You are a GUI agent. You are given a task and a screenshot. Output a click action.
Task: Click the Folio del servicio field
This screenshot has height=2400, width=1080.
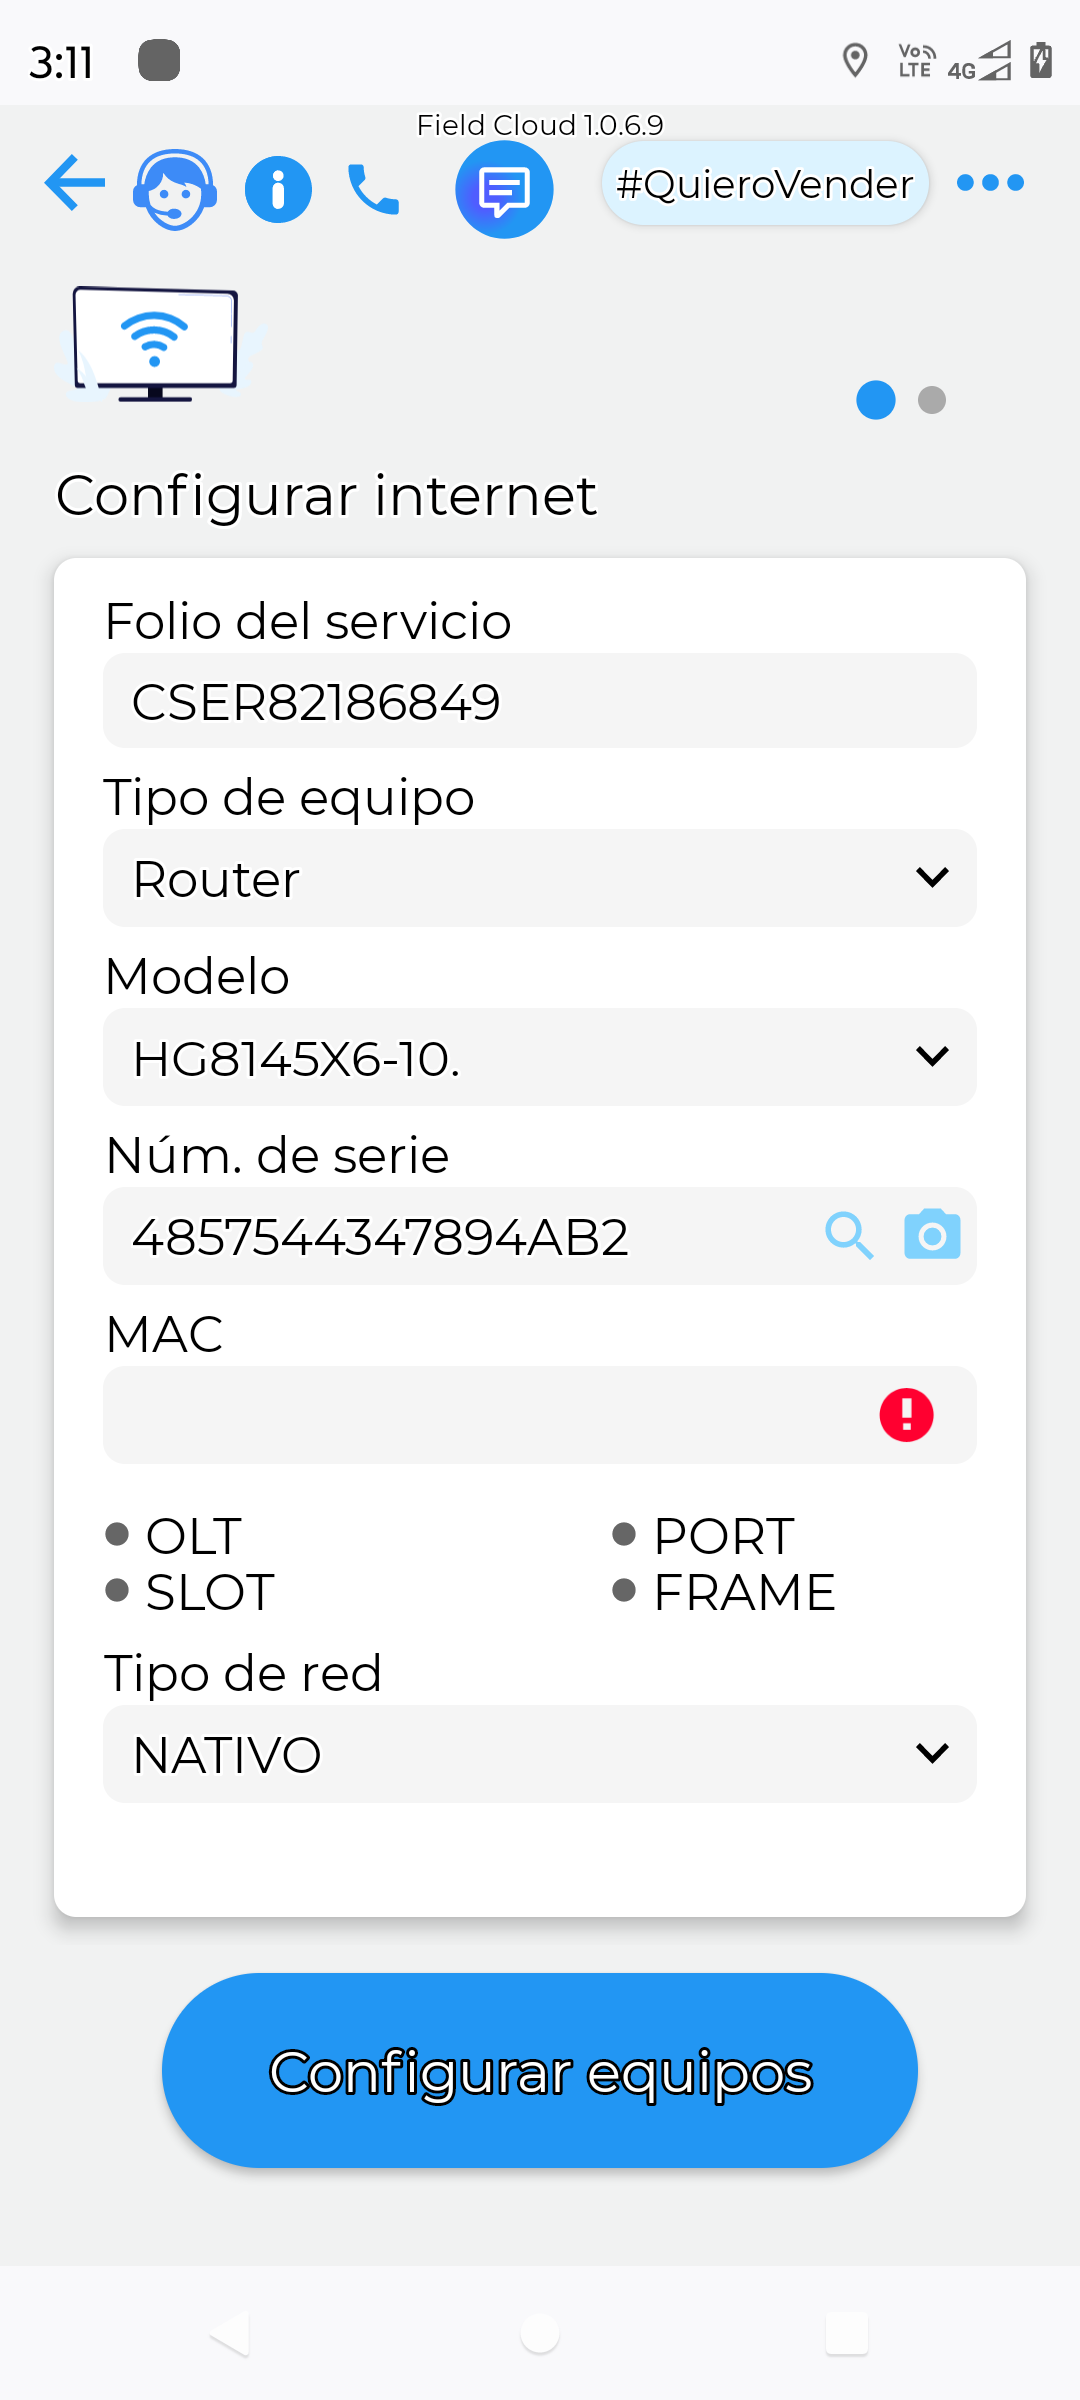click(x=540, y=700)
